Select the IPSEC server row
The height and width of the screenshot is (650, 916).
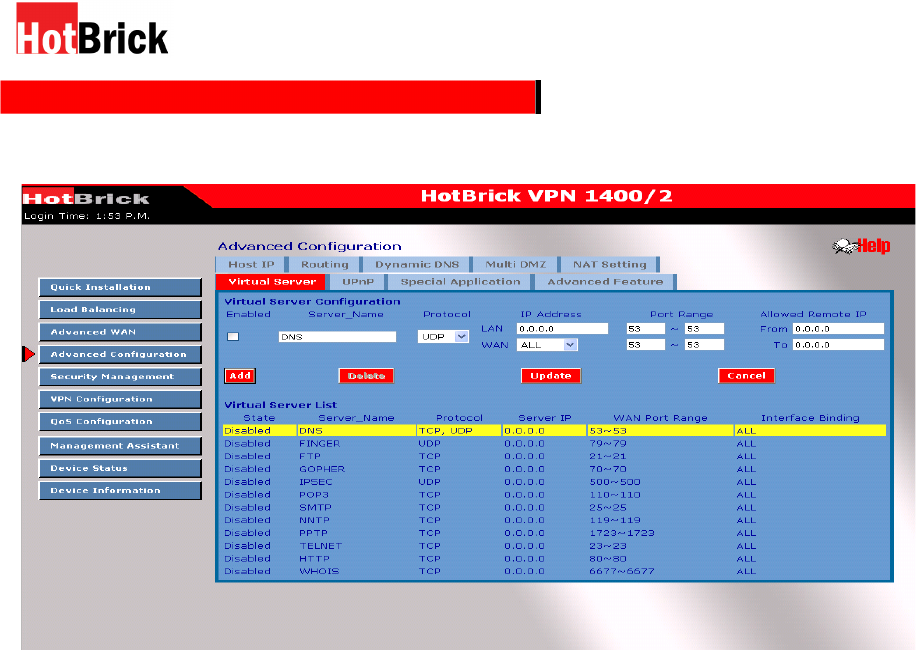(x=554, y=482)
